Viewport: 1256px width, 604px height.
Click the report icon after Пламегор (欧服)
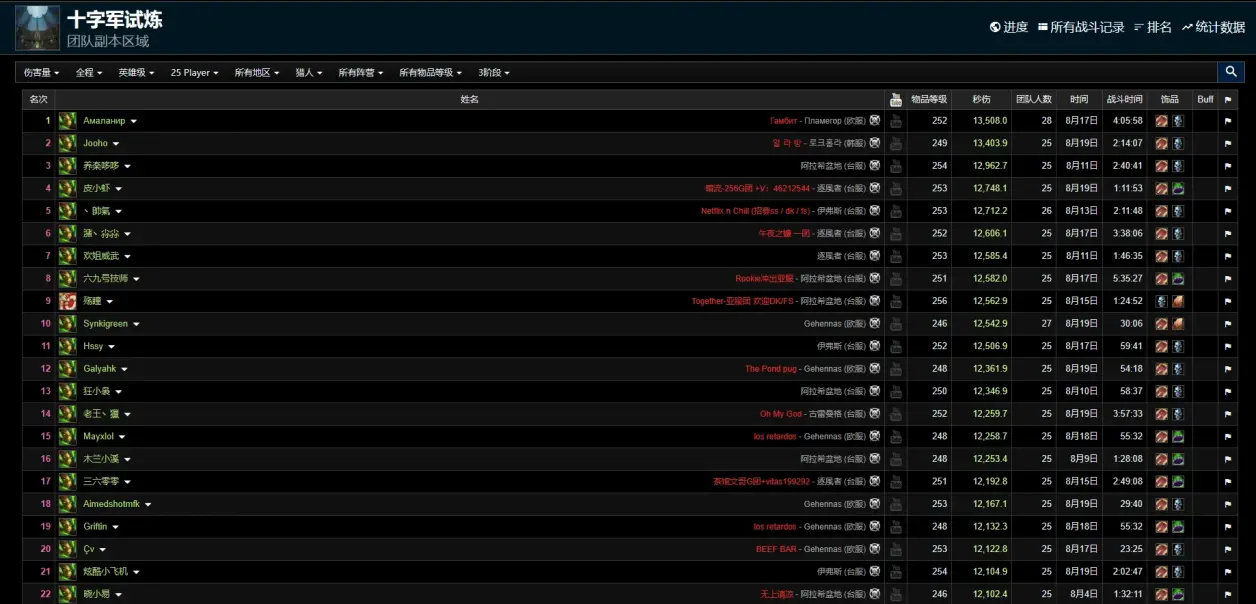(875, 121)
